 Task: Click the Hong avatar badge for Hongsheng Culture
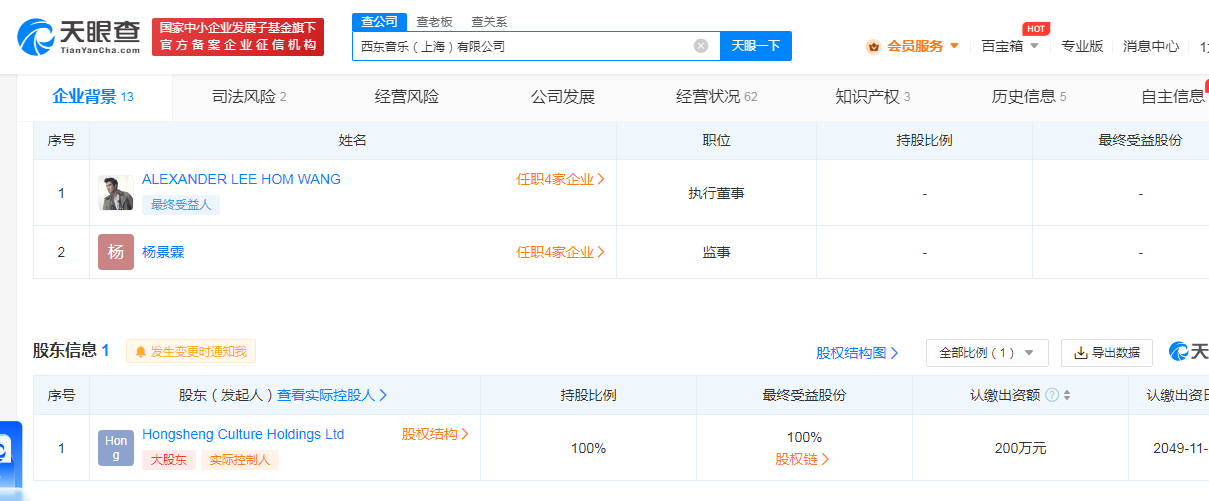point(116,448)
